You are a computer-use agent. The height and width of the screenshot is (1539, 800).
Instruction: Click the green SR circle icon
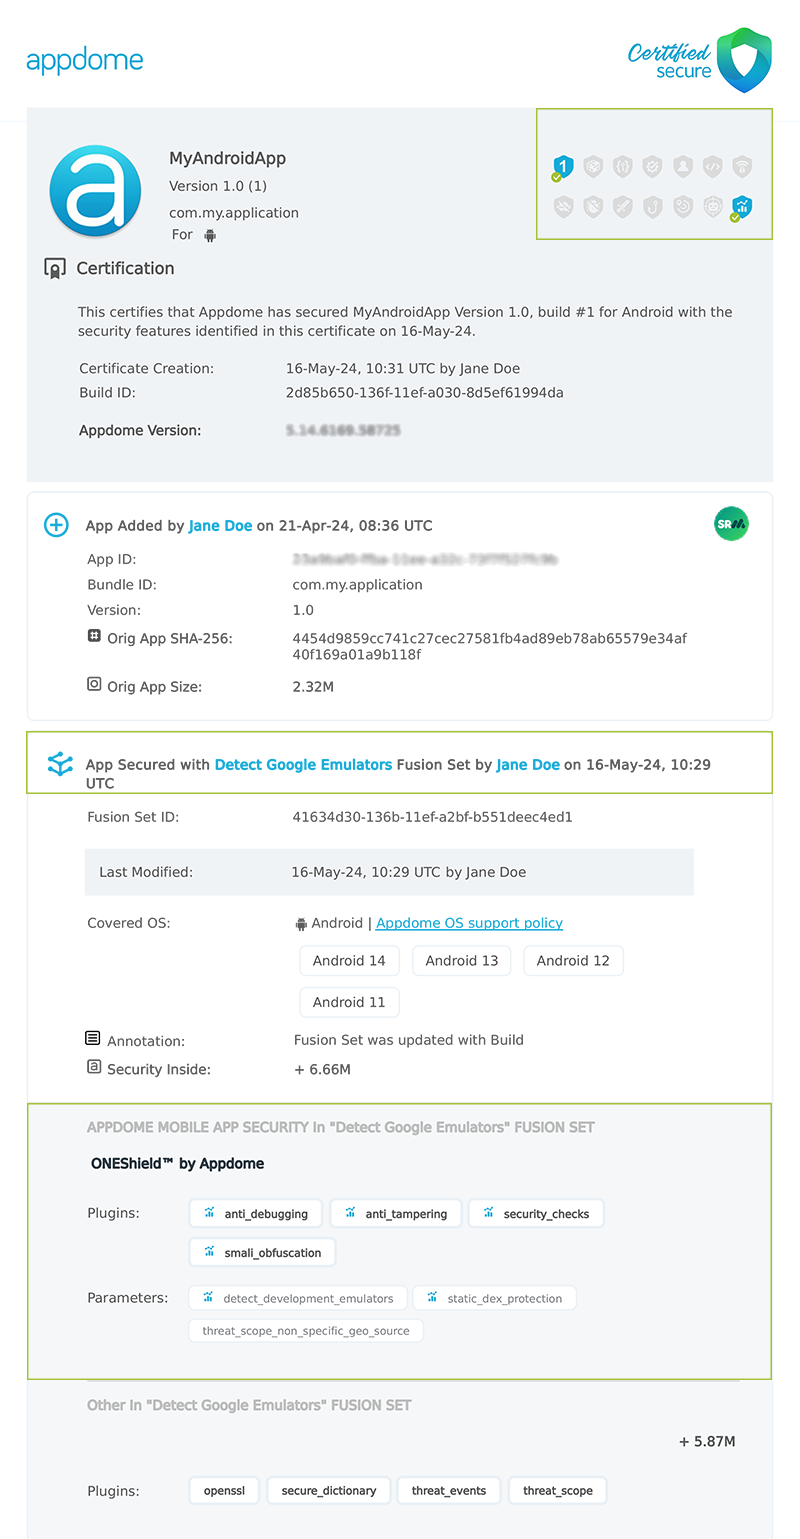pyautogui.click(x=731, y=525)
